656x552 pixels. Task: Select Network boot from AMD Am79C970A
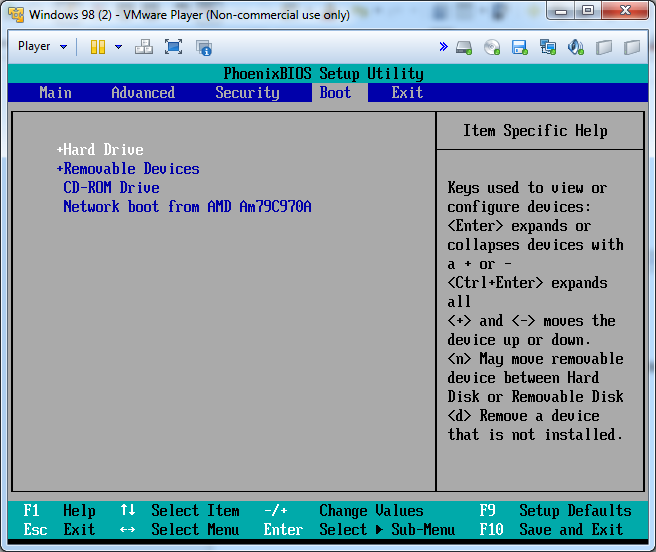click(x=187, y=207)
